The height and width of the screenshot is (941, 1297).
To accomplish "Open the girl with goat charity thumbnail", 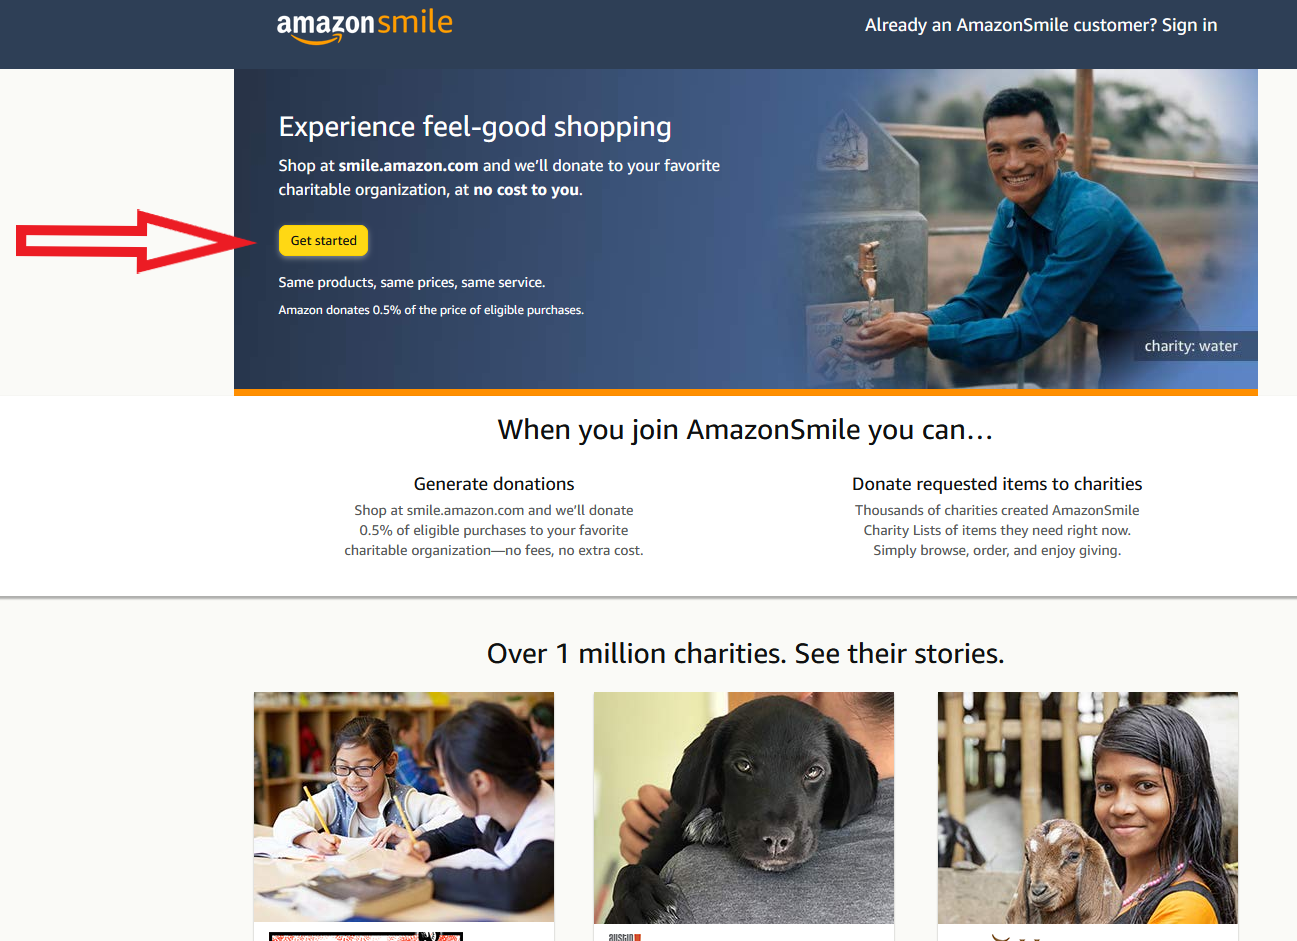I will click(x=1088, y=807).
